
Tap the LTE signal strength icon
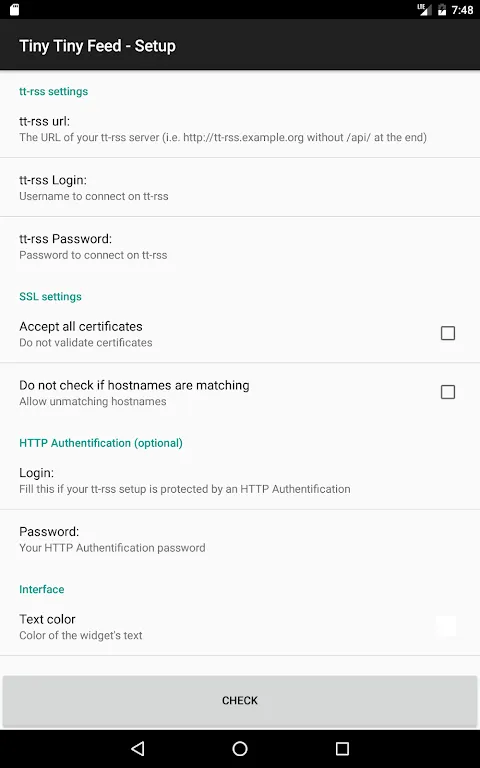(x=424, y=9)
